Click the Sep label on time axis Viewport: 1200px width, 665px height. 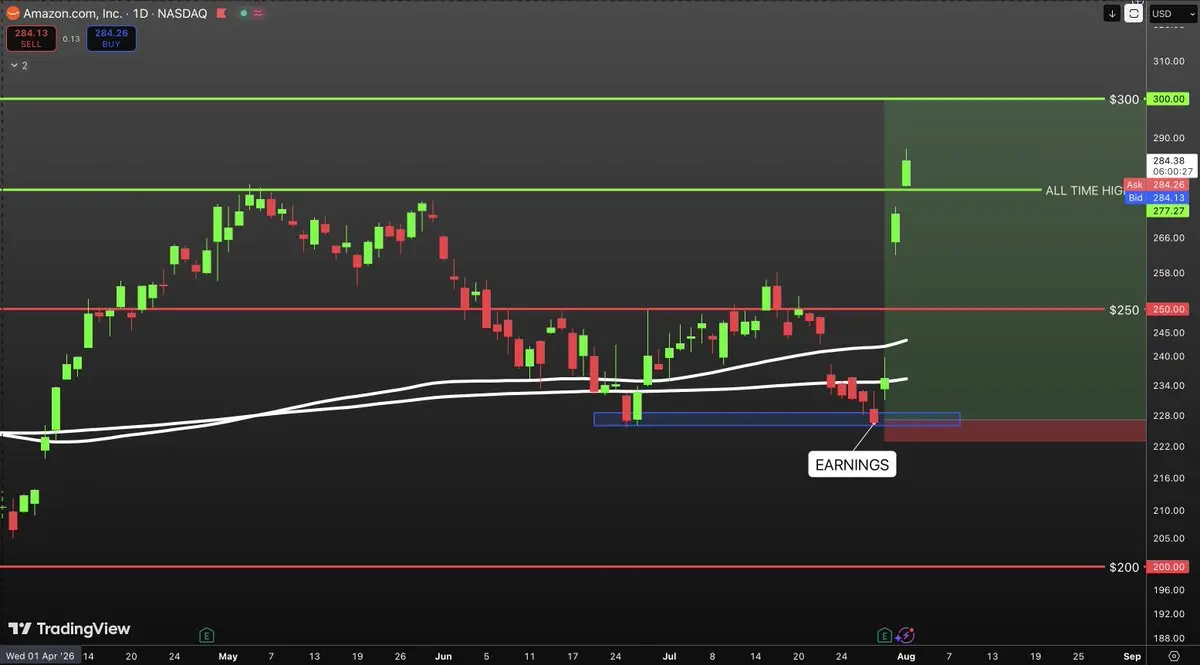1132,657
